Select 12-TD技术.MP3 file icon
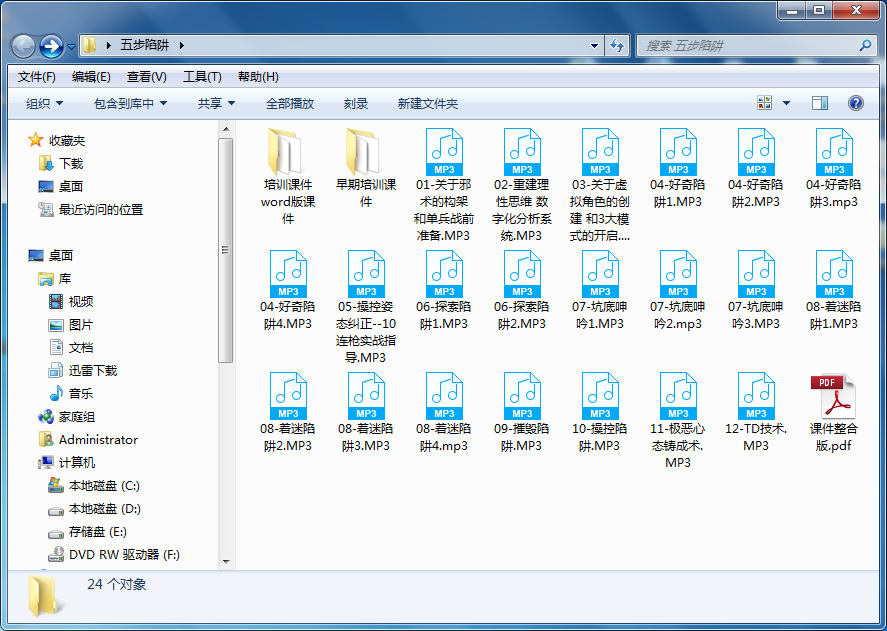 [x=756, y=397]
